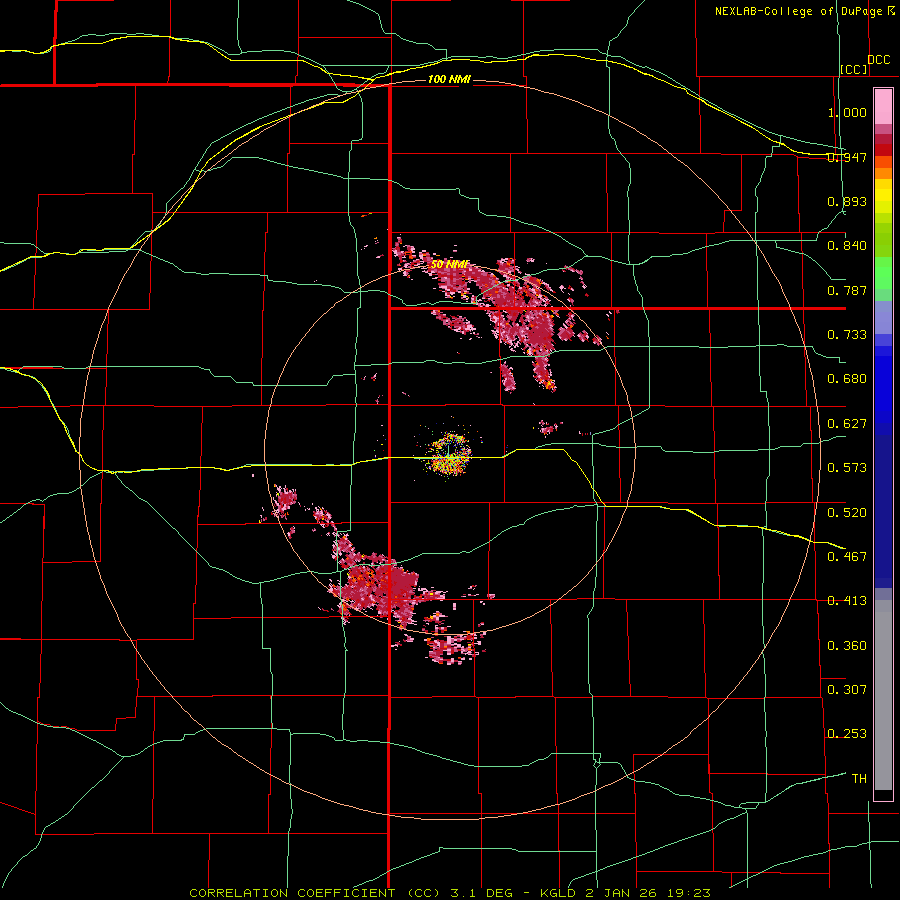This screenshot has height=900, width=900.
Task: Click the 100 NMI range ring label
Action: (x=449, y=79)
